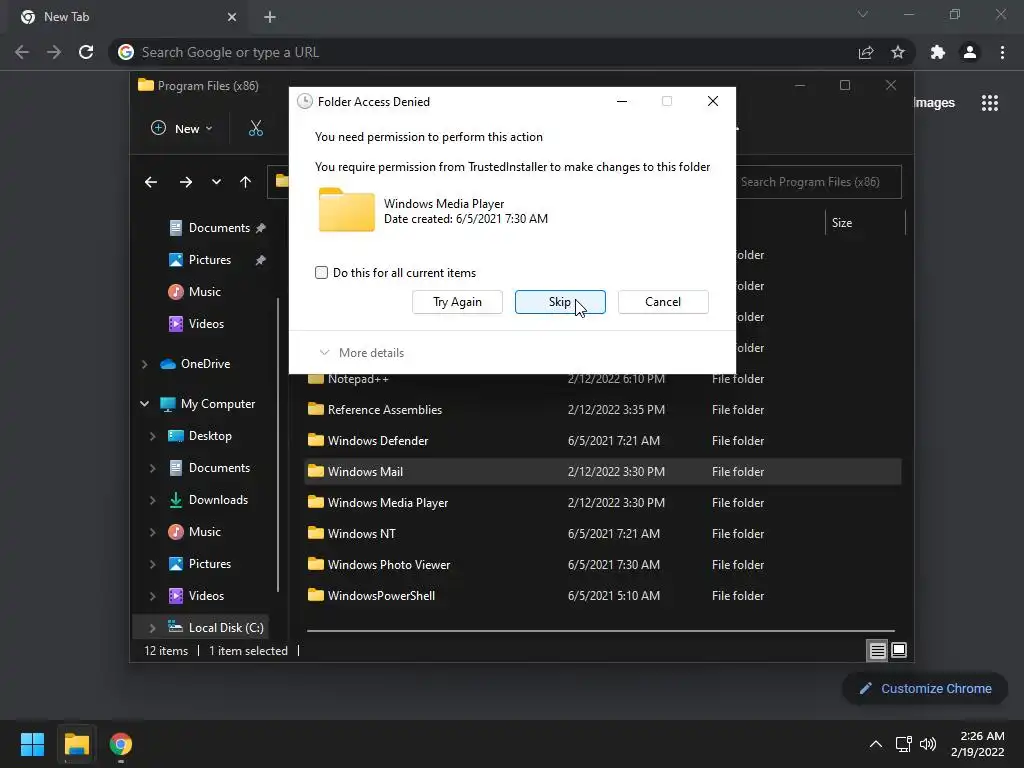Image resolution: width=1024 pixels, height=768 pixels.
Task: Click Chrome back arrow
Action: coord(22,52)
